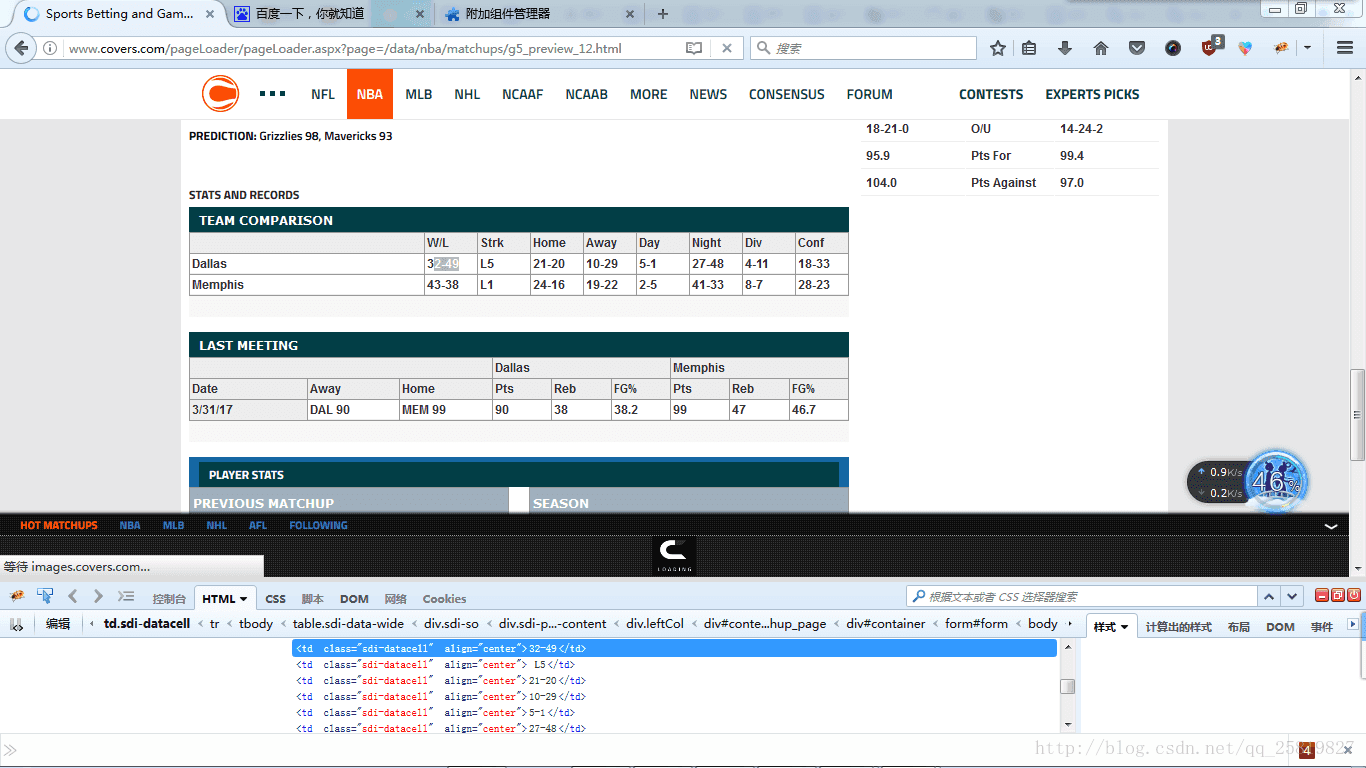Image resolution: width=1366 pixels, height=768 pixels.
Task: Toggle reader view icon in address bar
Action: tap(694, 48)
